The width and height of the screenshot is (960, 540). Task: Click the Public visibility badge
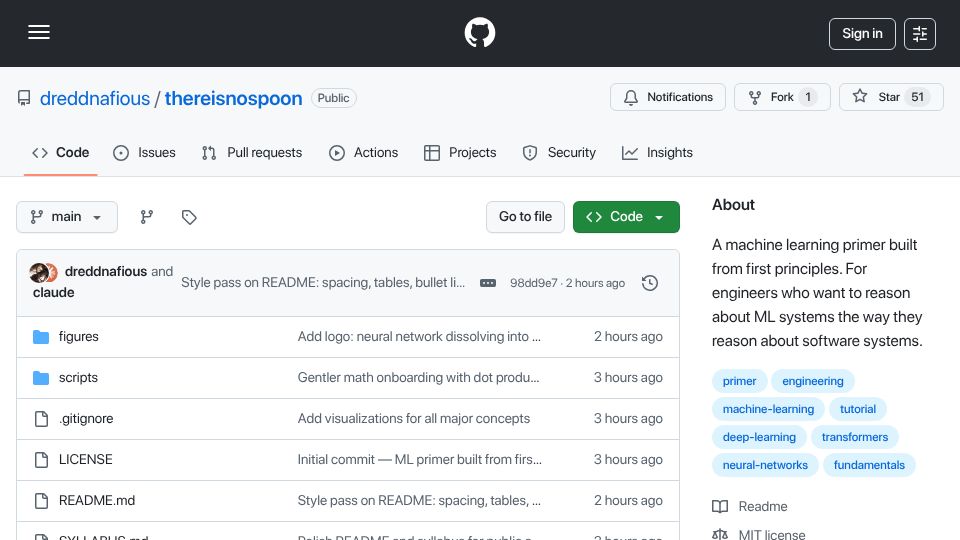[334, 98]
